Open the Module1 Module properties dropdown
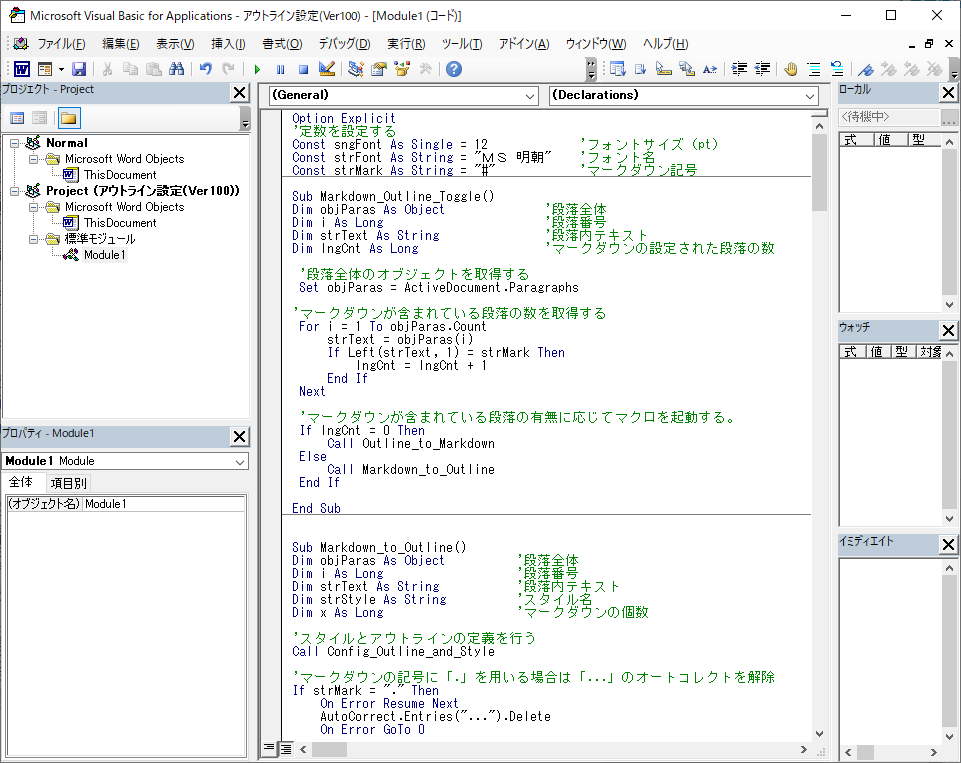 tap(240, 461)
